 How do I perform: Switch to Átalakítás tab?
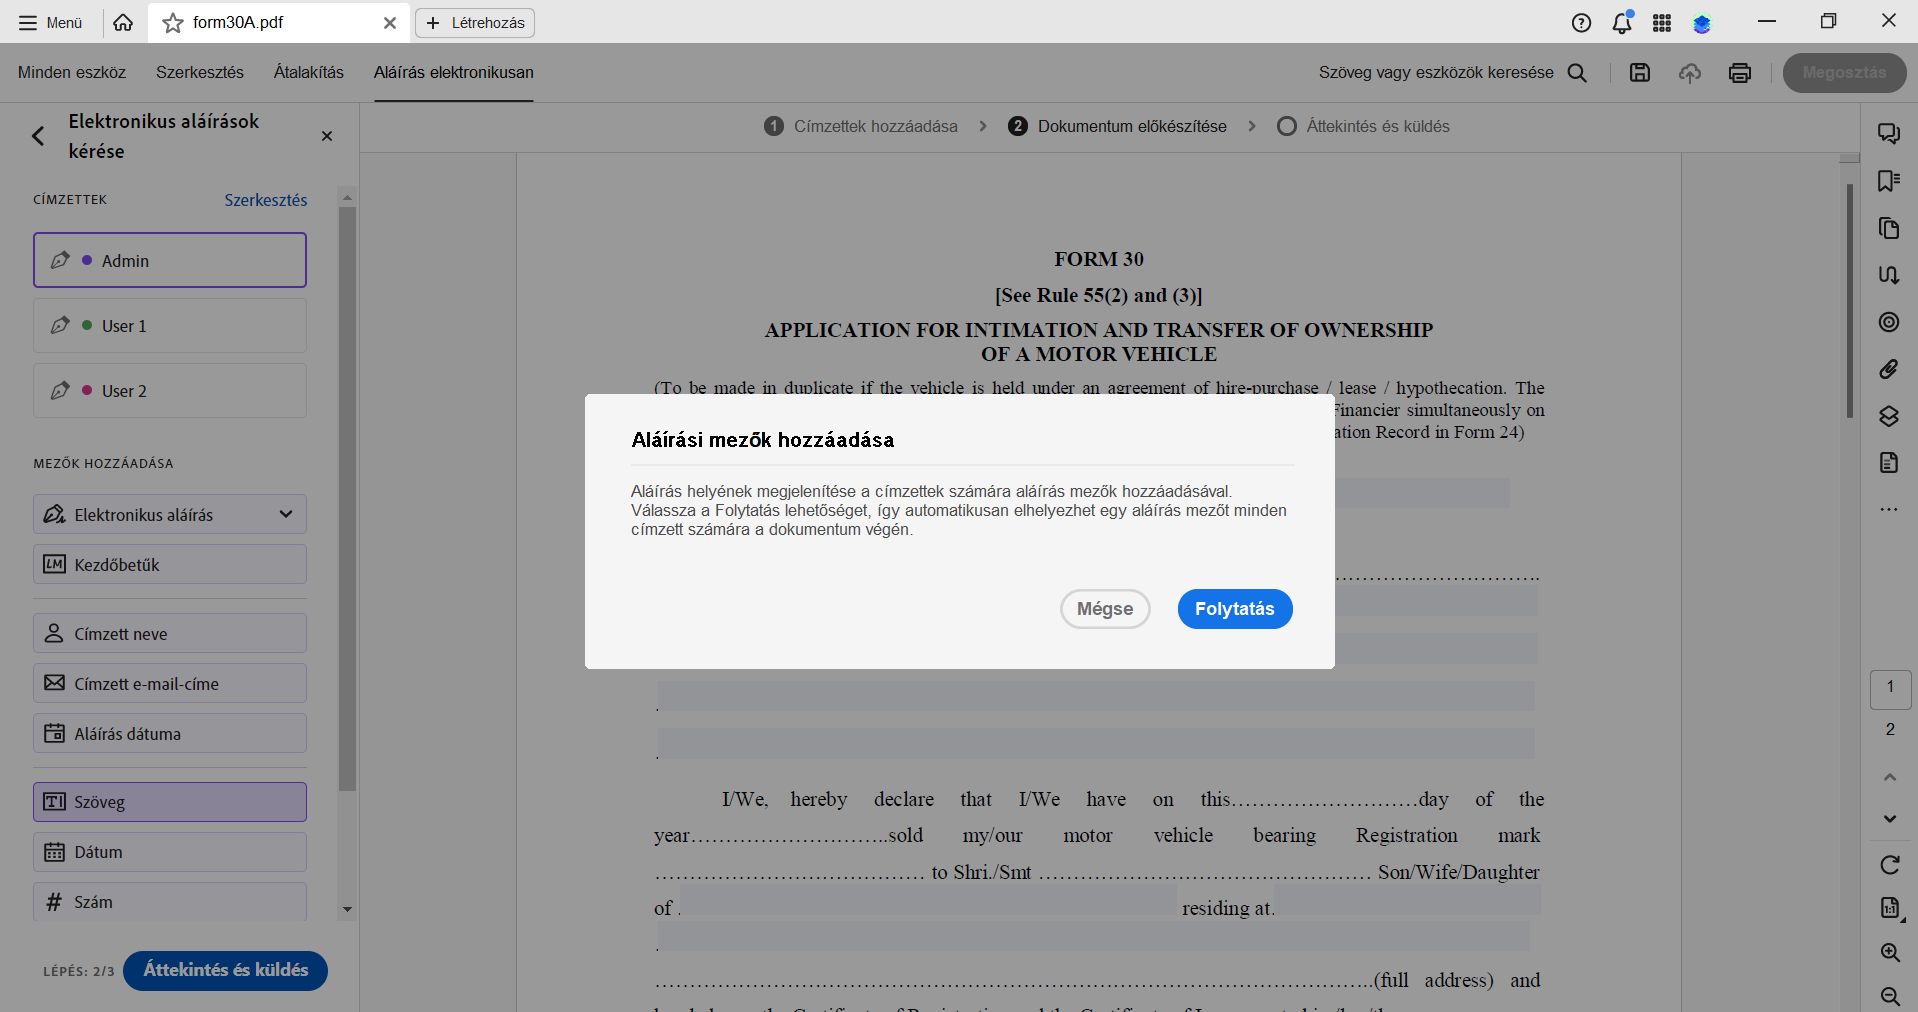pos(309,72)
